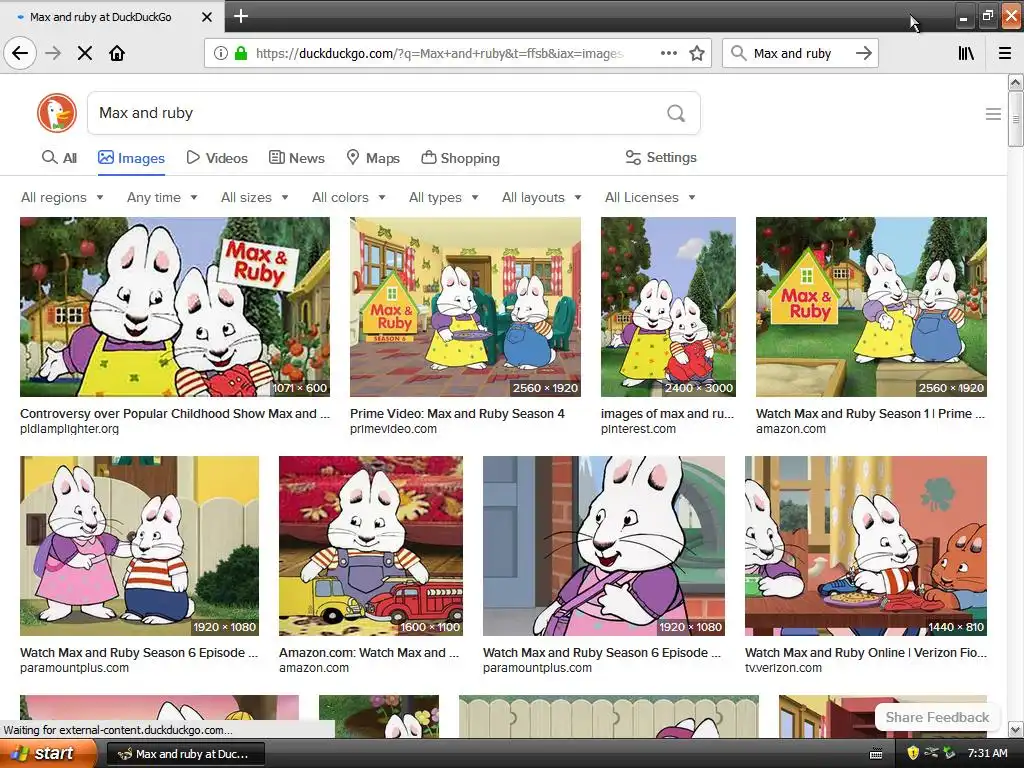
Task: Open the Maps tab
Action: pos(373,157)
